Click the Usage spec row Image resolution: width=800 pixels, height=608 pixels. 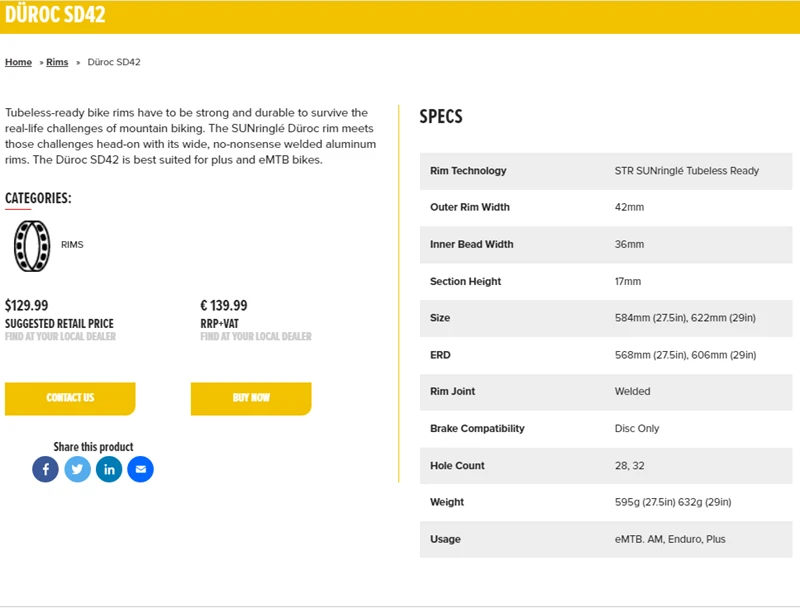click(x=605, y=540)
